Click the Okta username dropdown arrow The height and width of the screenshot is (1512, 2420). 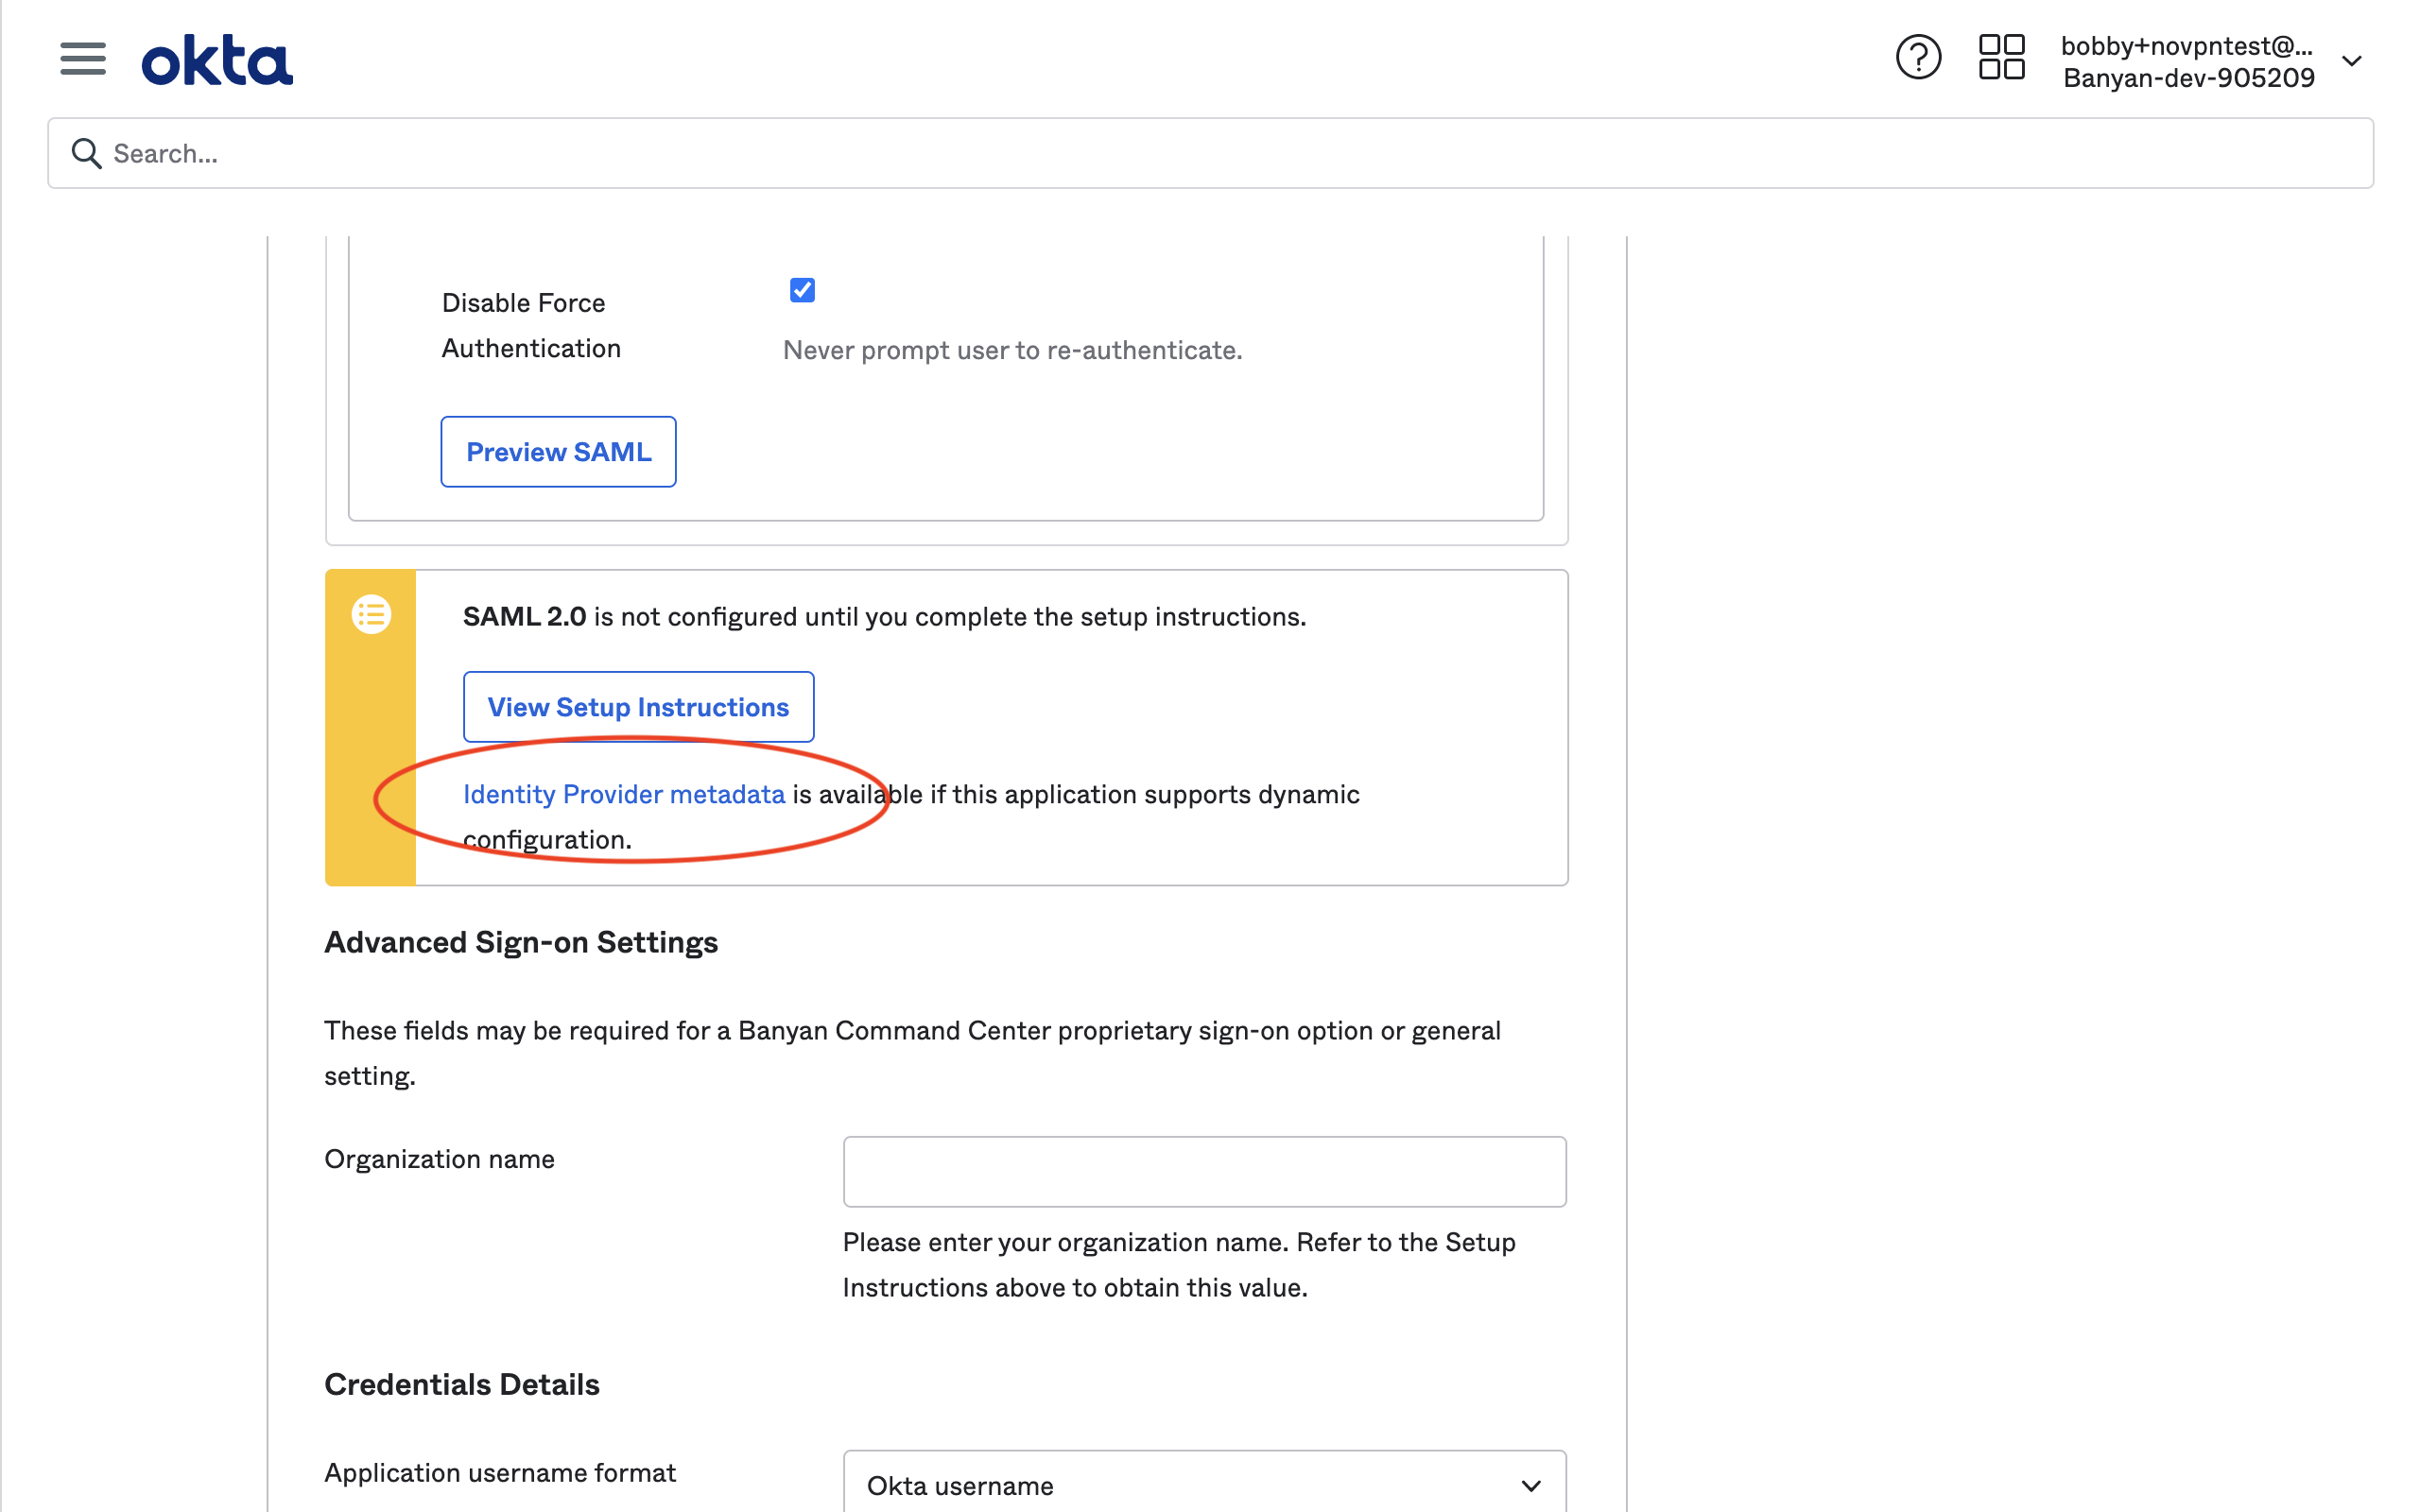coord(1530,1485)
